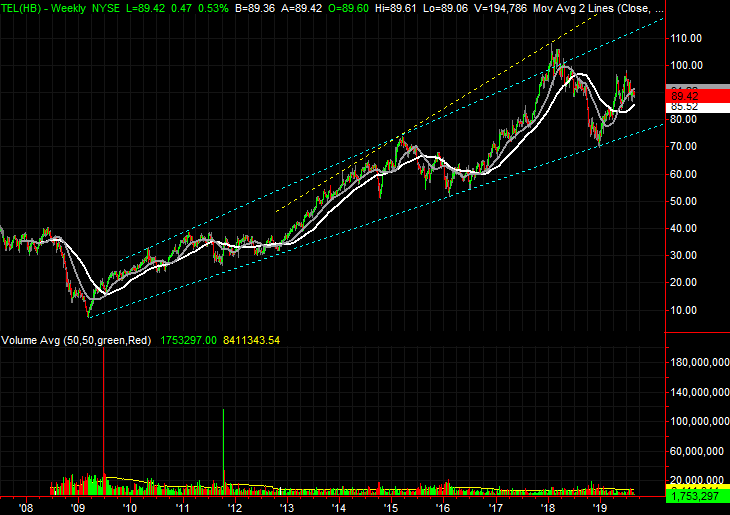Click the 30.00 price axis label
Screen dimensions: 730x515
click(683, 255)
